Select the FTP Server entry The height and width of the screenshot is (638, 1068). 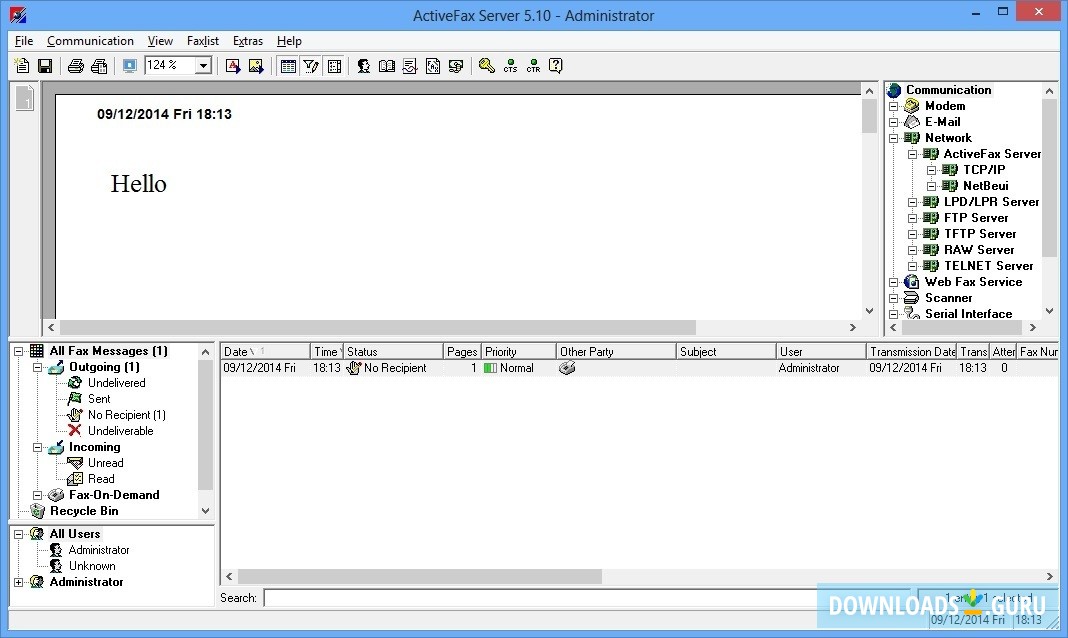click(975, 218)
